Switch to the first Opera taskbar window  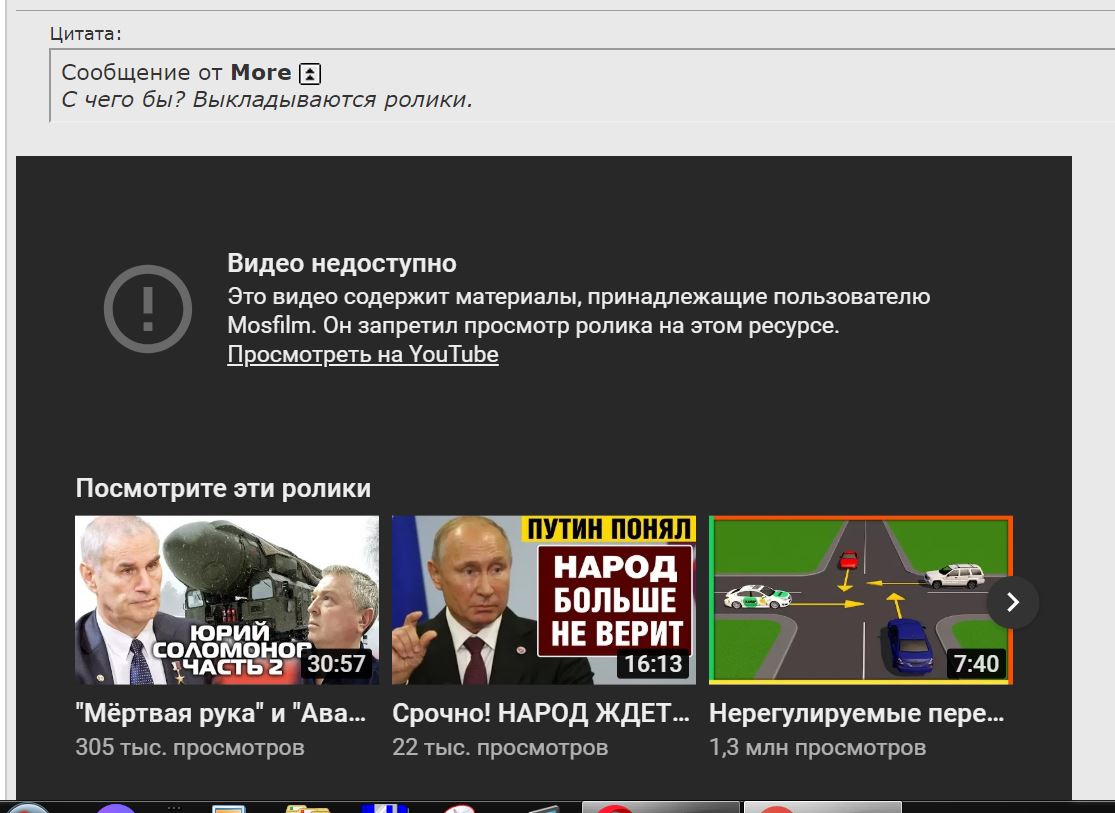(x=660, y=807)
